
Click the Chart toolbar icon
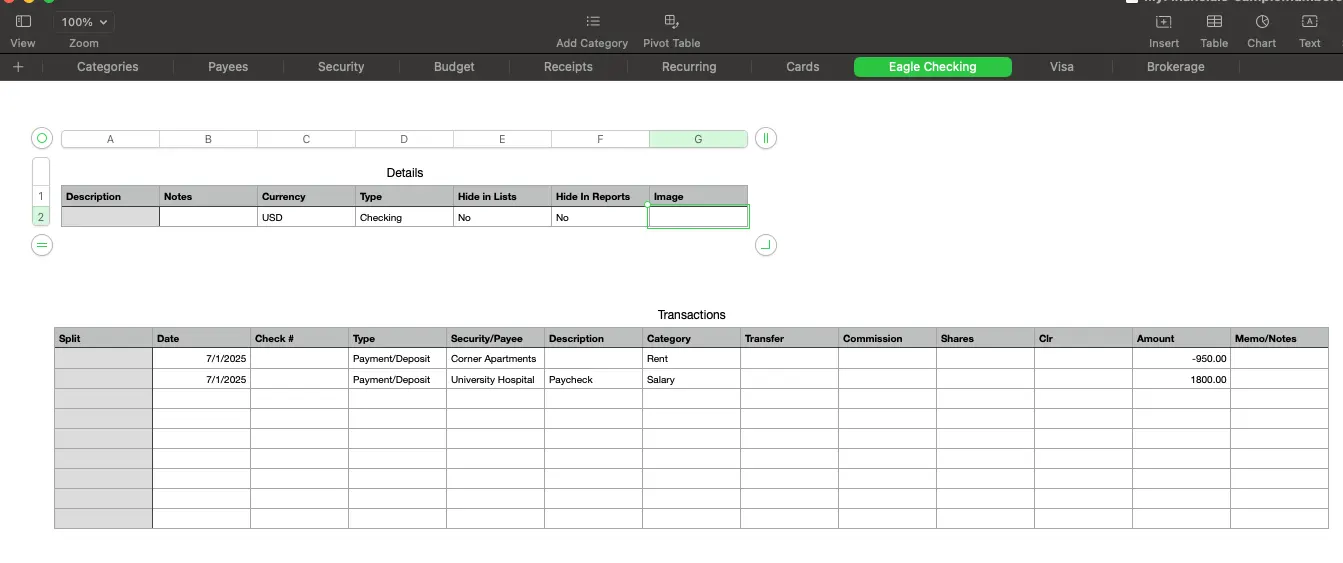tap(1261, 21)
